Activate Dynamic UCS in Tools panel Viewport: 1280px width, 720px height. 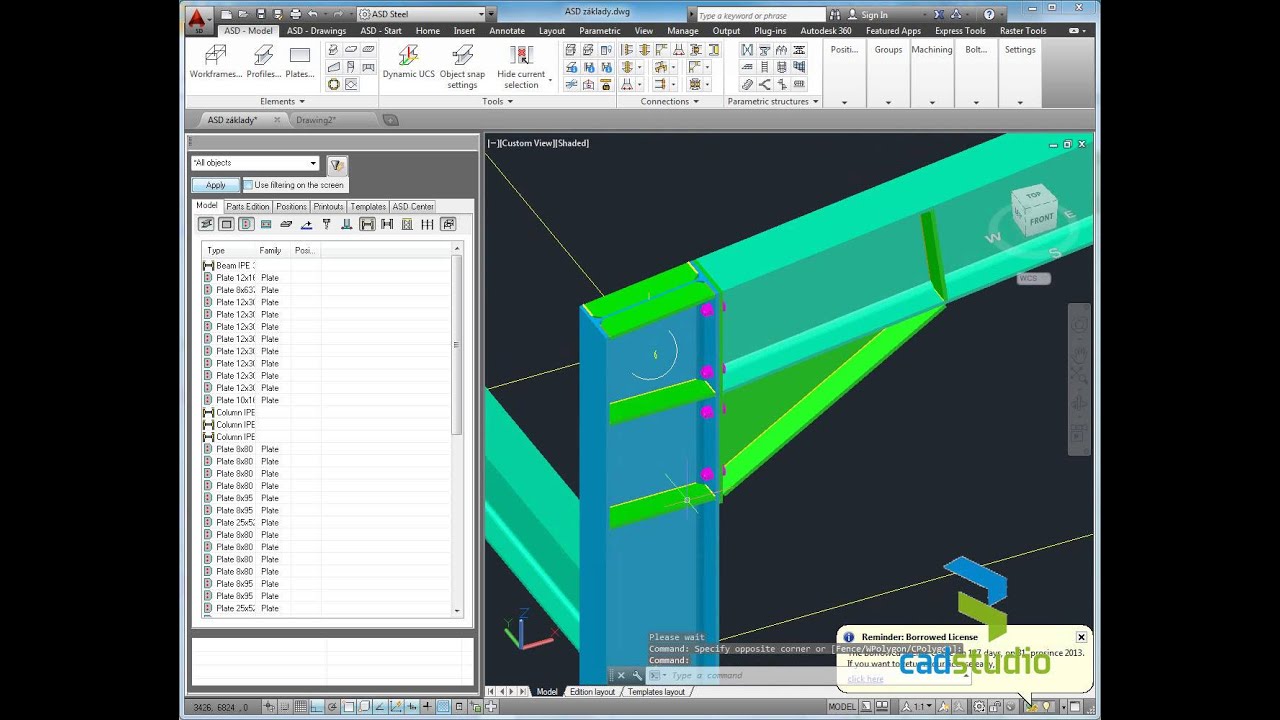click(x=408, y=62)
